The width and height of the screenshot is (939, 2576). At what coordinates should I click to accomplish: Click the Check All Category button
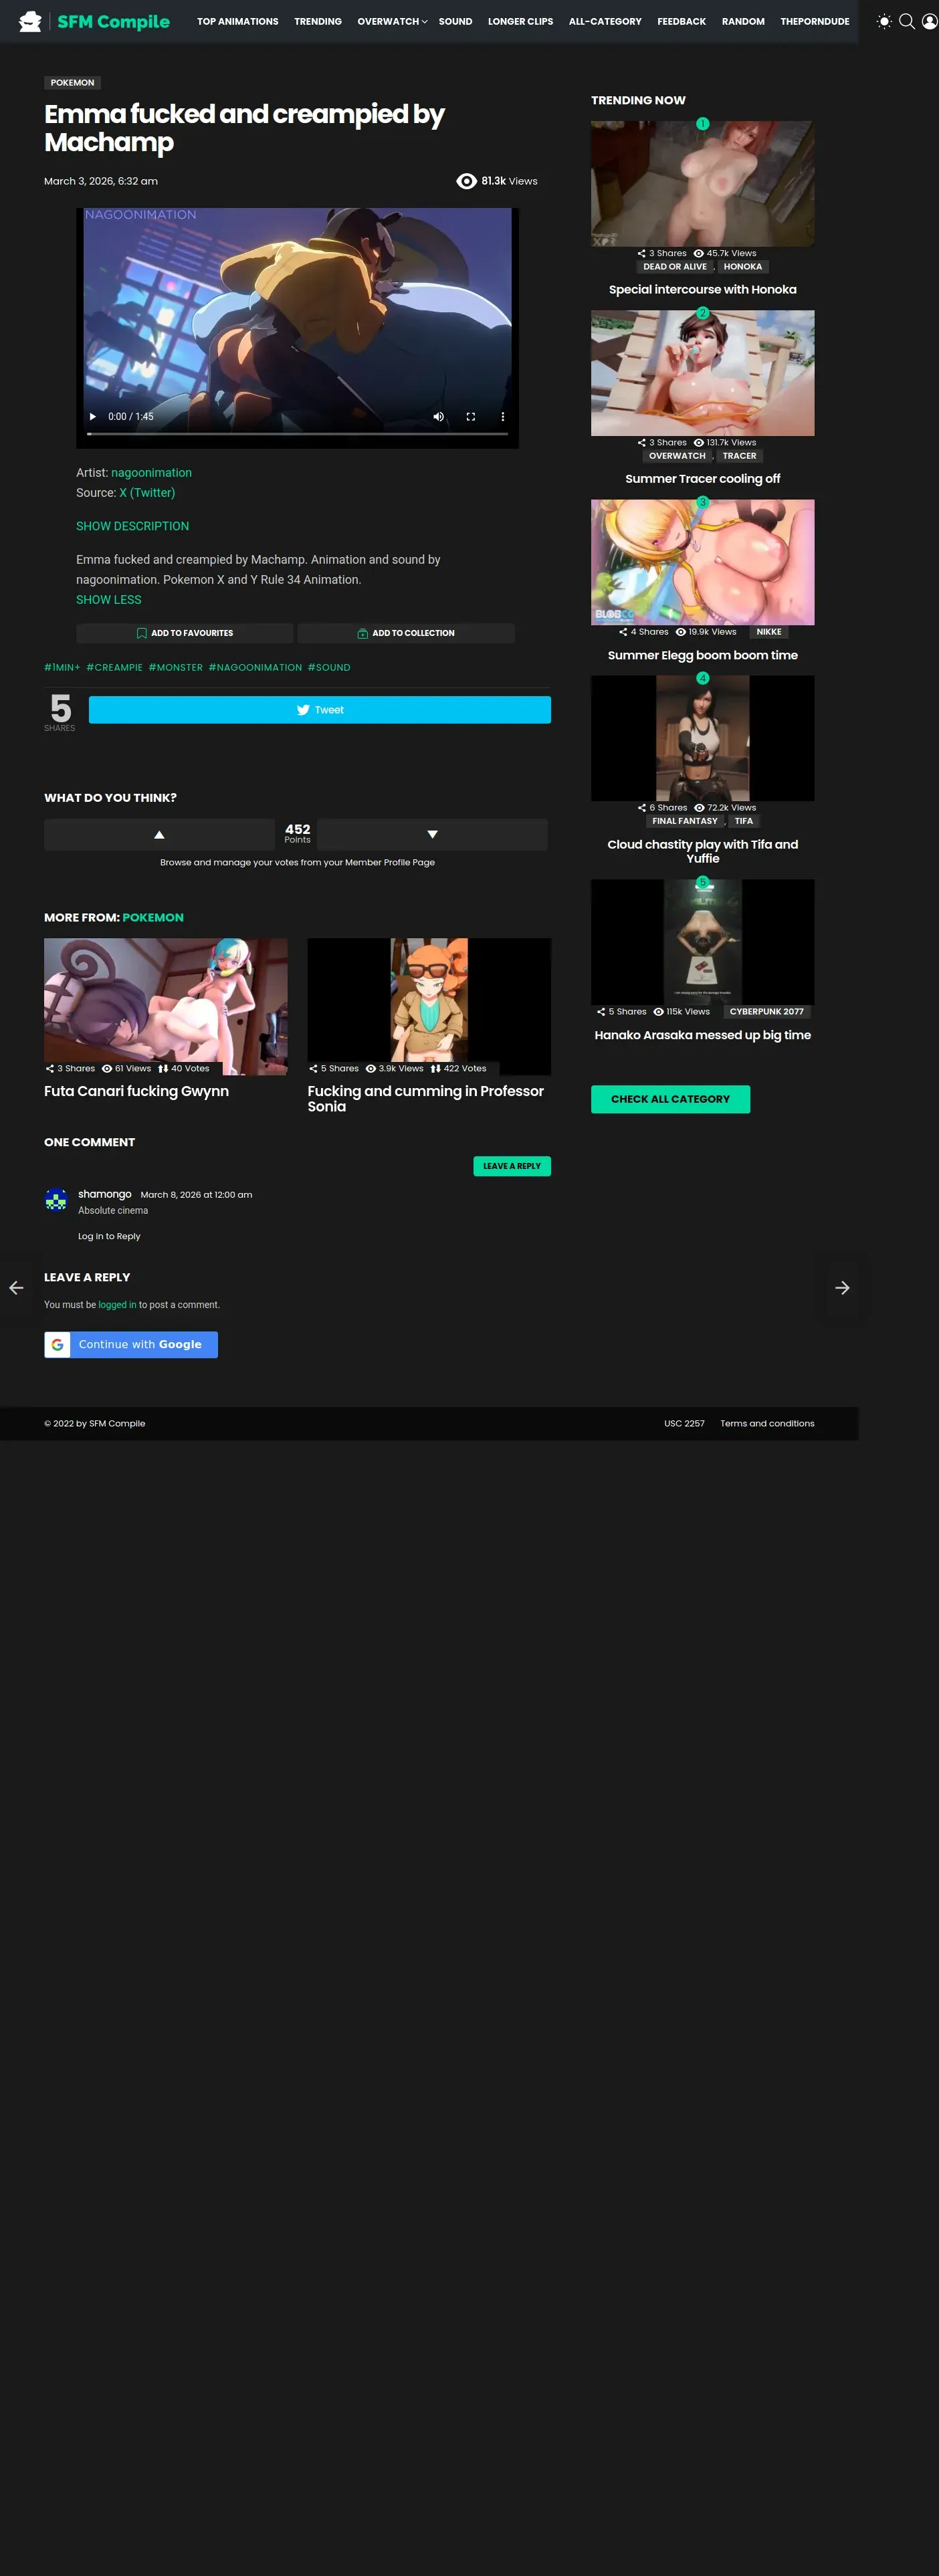pyautogui.click(x=670, y=1099)
